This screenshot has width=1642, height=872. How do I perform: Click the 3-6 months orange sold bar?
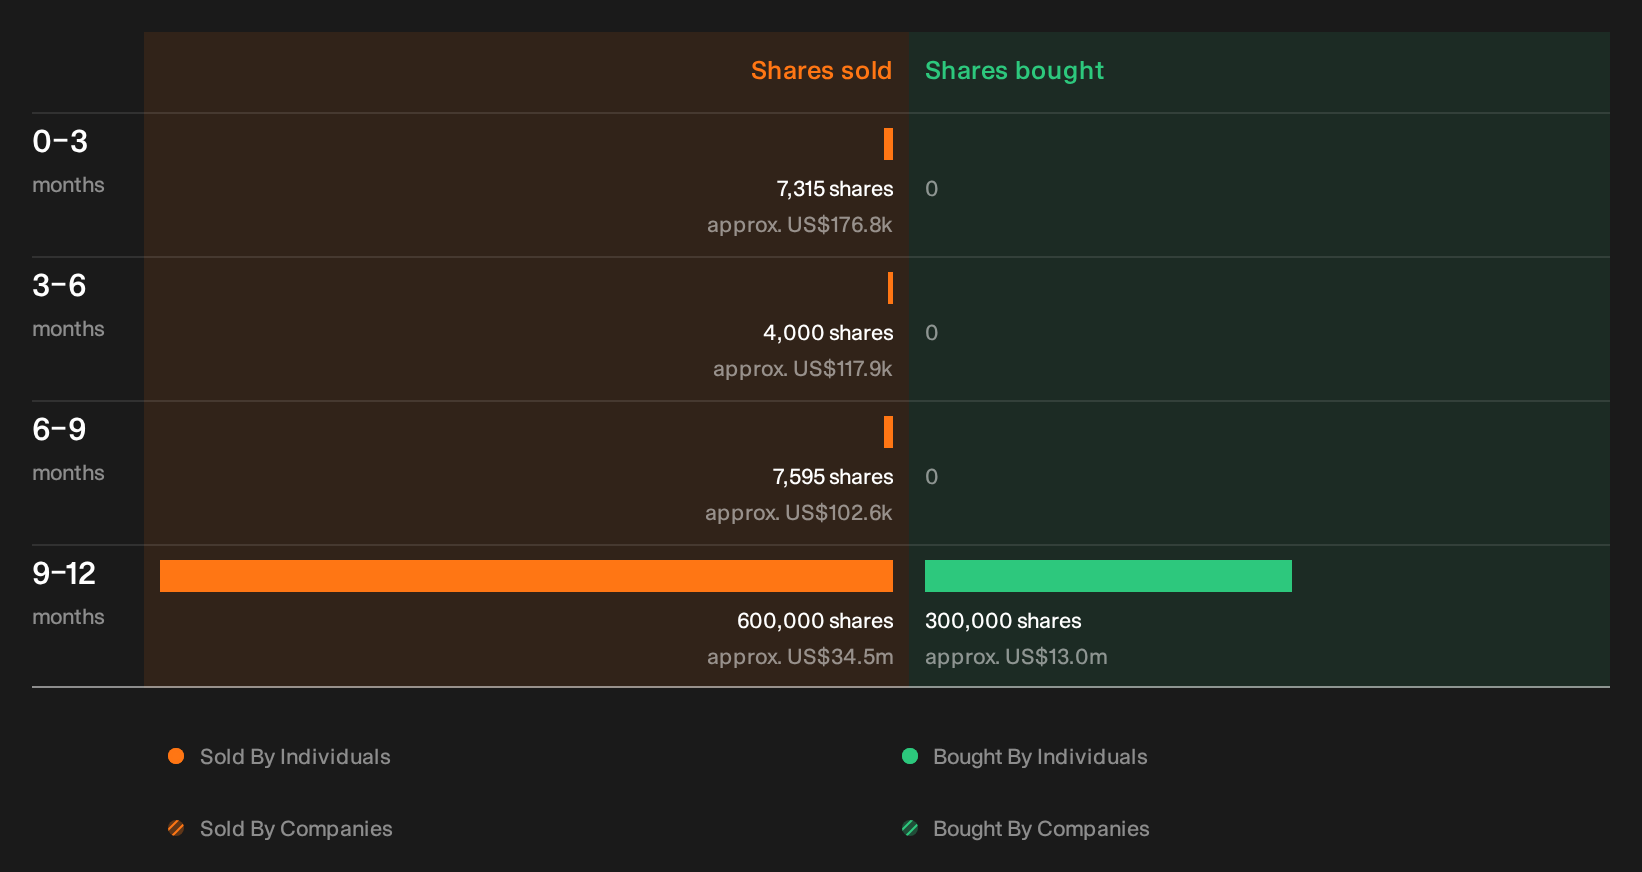coord(890,288)
